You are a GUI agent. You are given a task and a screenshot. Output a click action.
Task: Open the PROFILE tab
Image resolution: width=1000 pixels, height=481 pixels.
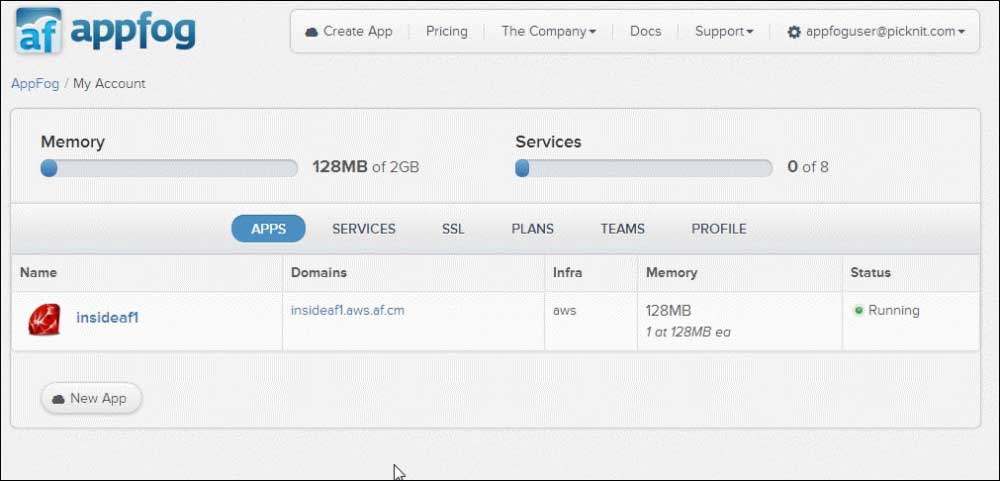[x=719, y=229]
